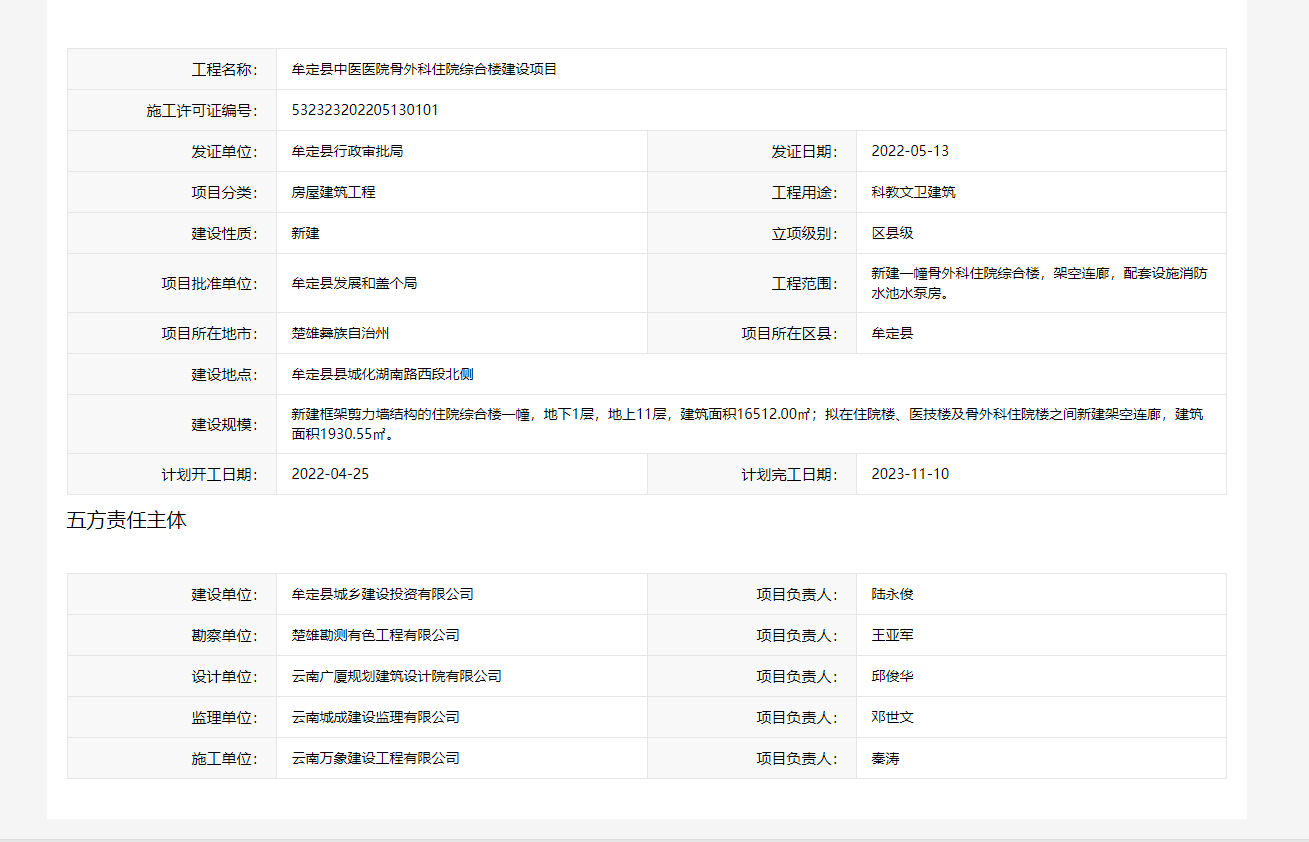Select project name 牟定县中医医院骨外科住院综合楼建设项目
Screen dimensions: 1309x842
(x=424, y=69)
